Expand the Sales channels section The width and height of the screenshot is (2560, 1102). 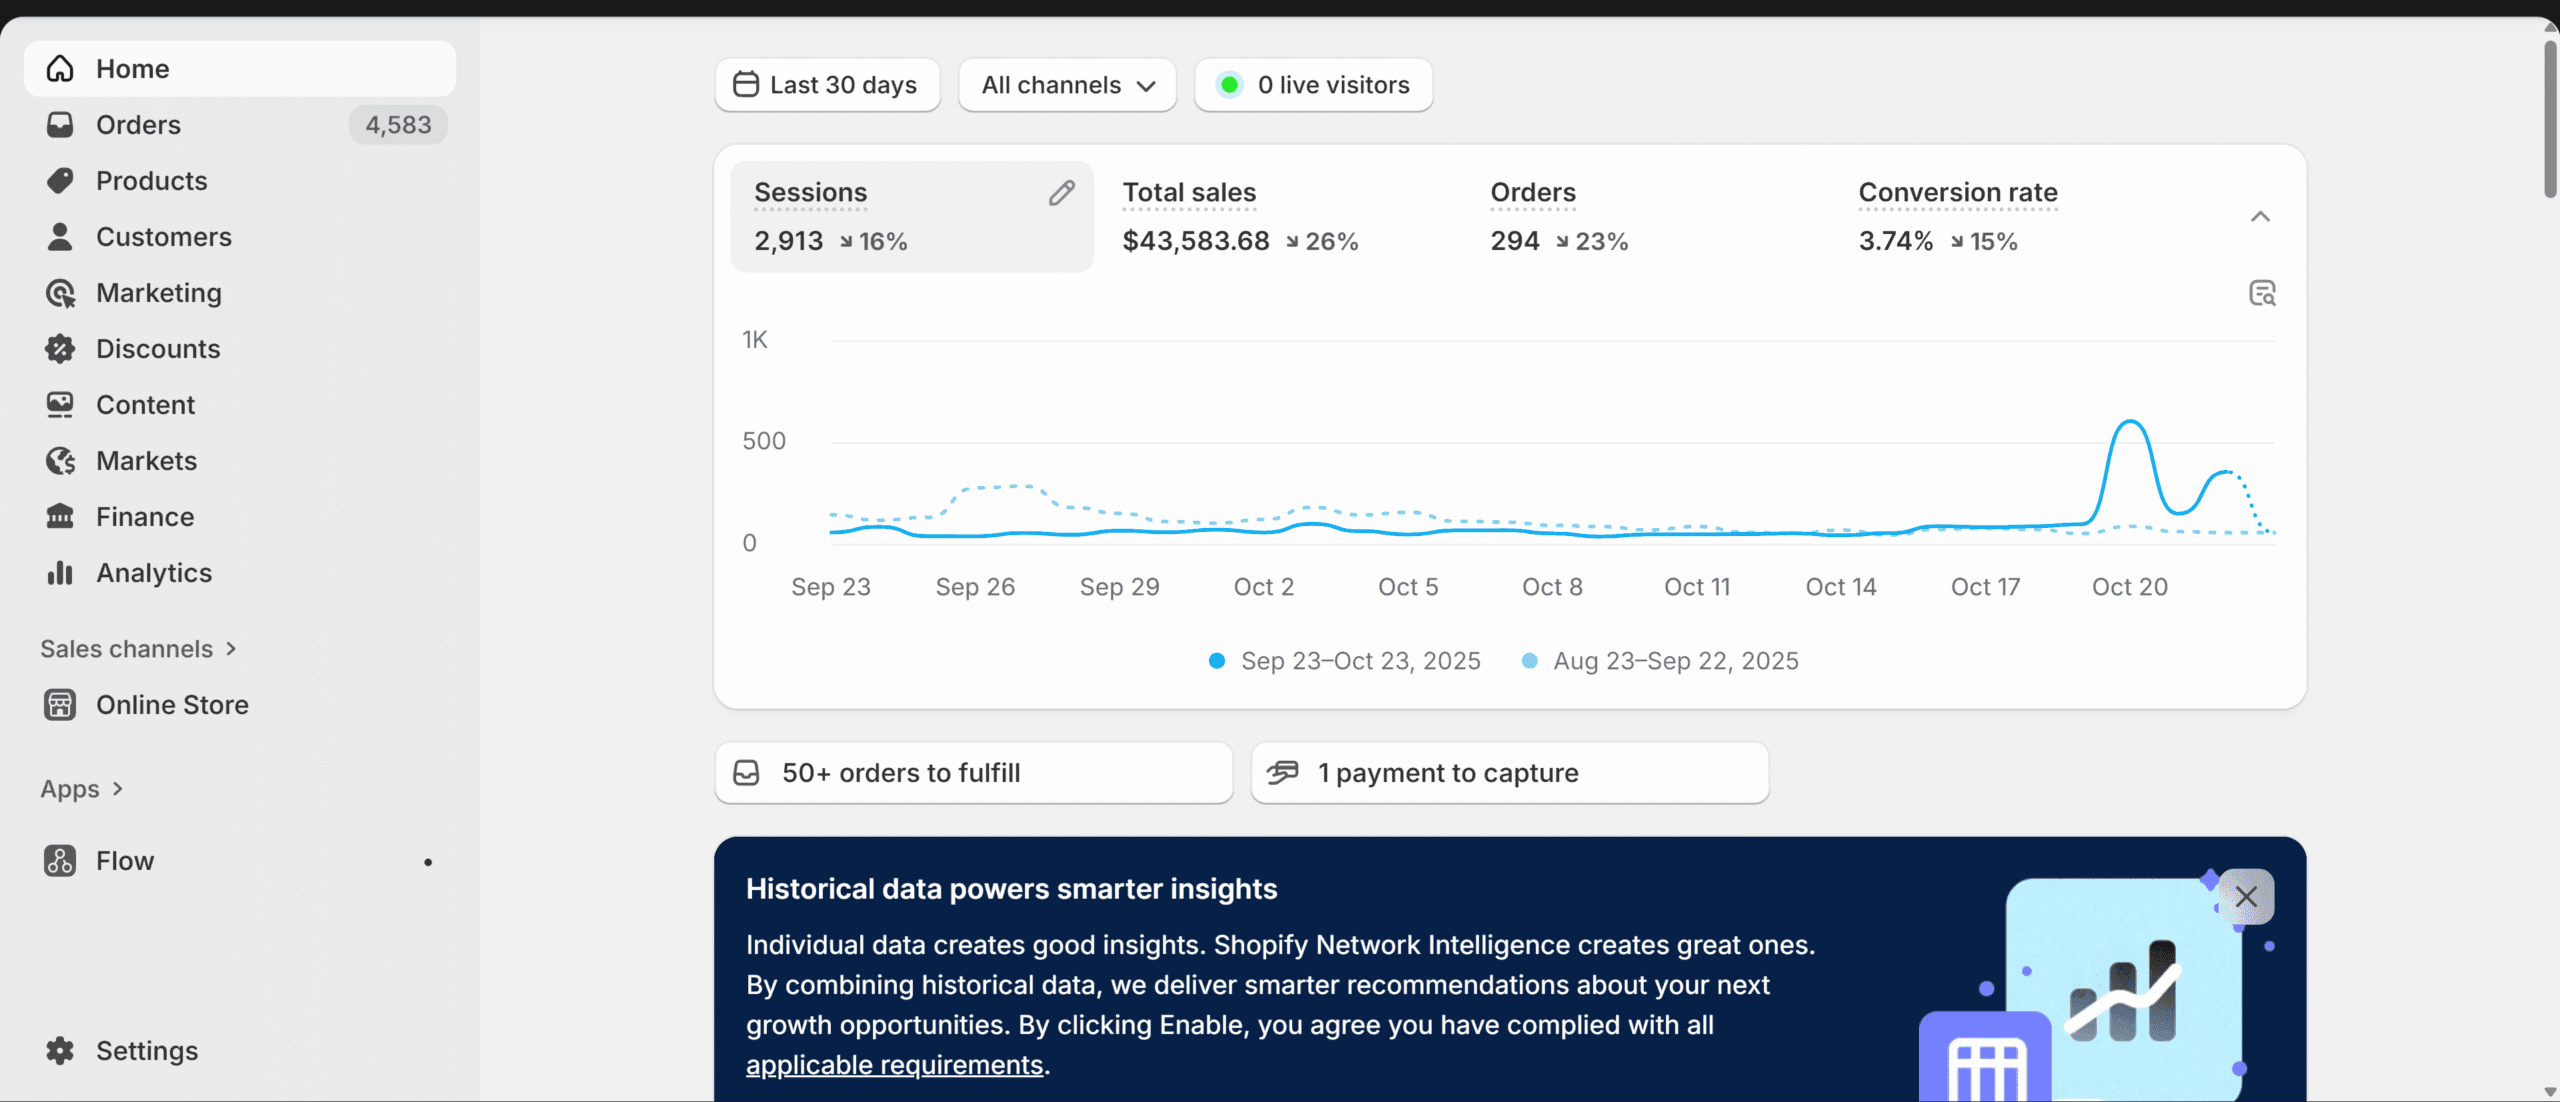(138, 649)
